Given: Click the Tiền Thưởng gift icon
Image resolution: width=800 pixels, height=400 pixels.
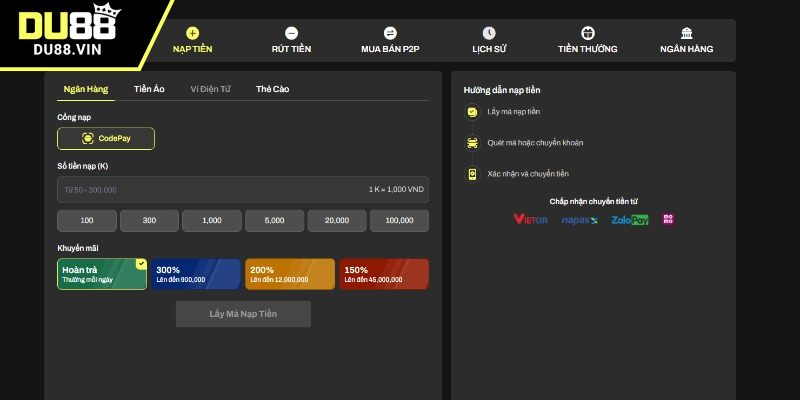Looking at the screenshot, I should pos(587,33).
